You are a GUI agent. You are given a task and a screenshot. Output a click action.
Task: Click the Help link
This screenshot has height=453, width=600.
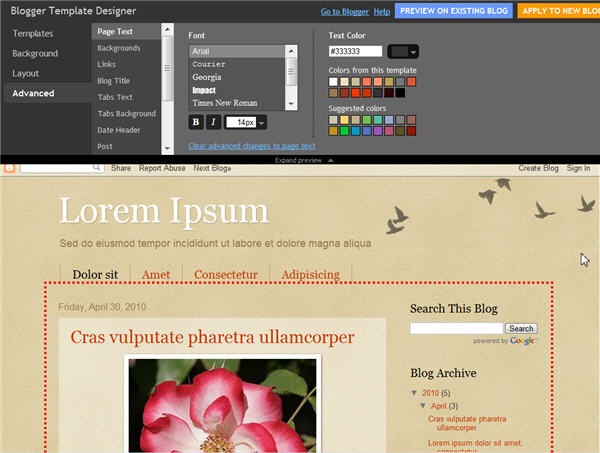[382, 12]
